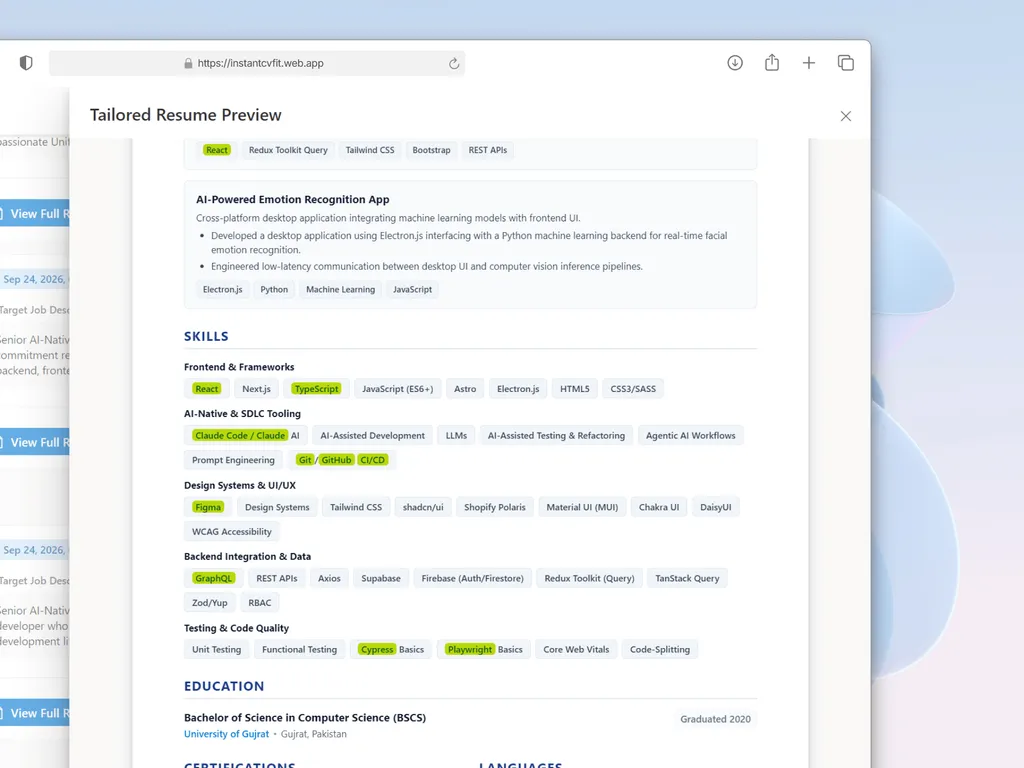Select the Redux Toolkit Query tag
Screen dimensions: 1024x768
click(x=288, y=150)
